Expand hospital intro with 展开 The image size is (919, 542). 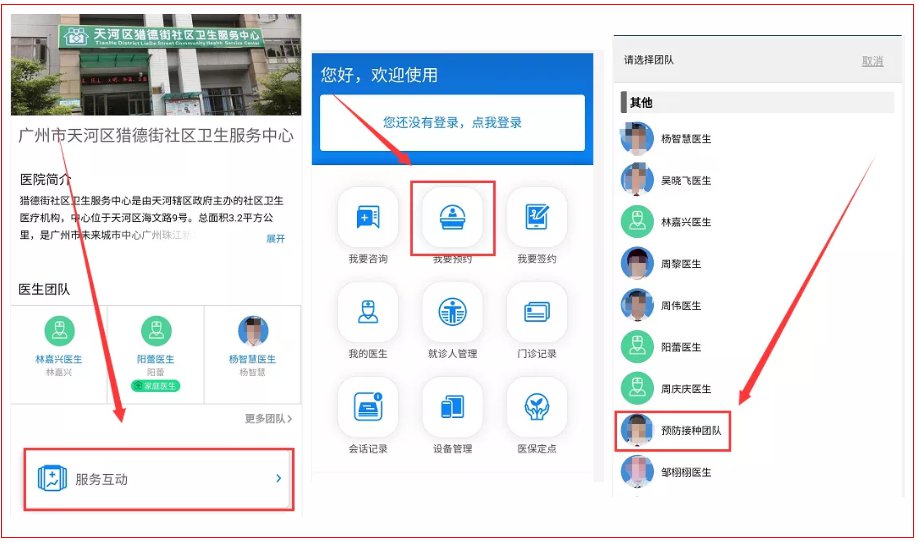pyautogui.click(x=275, y=239)
